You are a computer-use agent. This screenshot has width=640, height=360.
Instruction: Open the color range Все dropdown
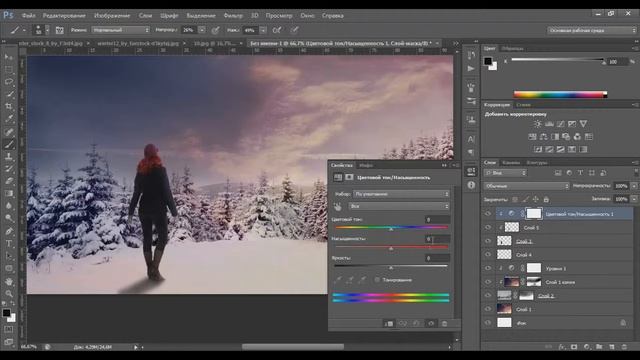[399, 207]
